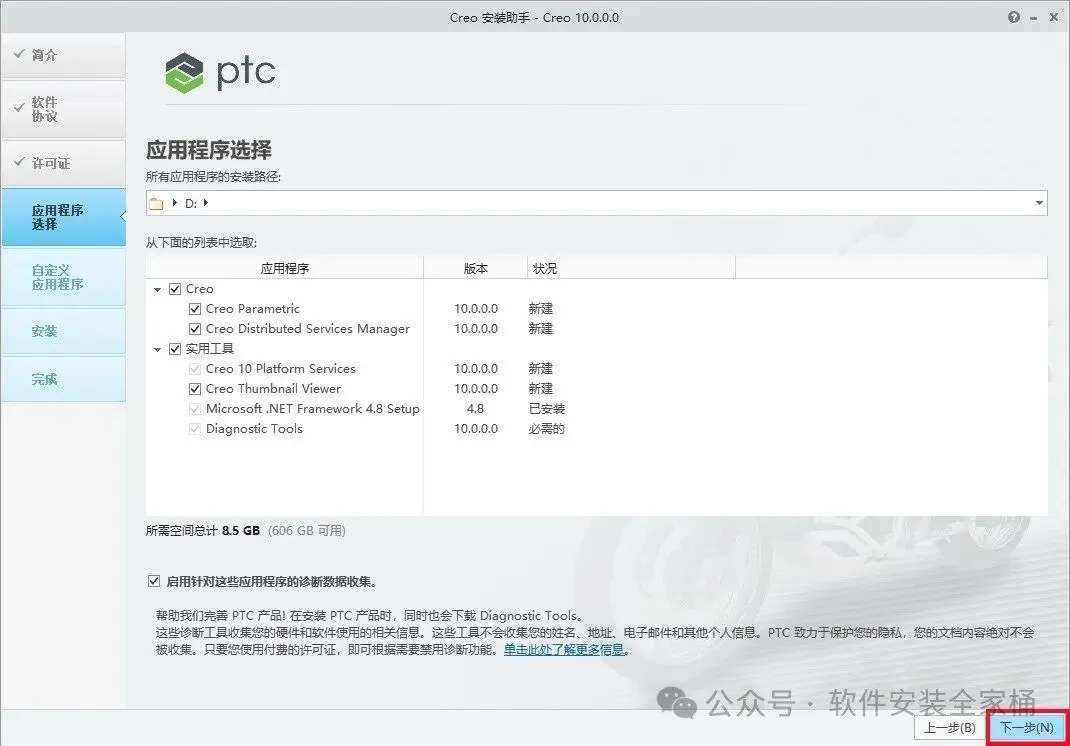Click the (606 GB 可用) text
Viewport: 1070px width, 746px height.
(x=306, y=530)
